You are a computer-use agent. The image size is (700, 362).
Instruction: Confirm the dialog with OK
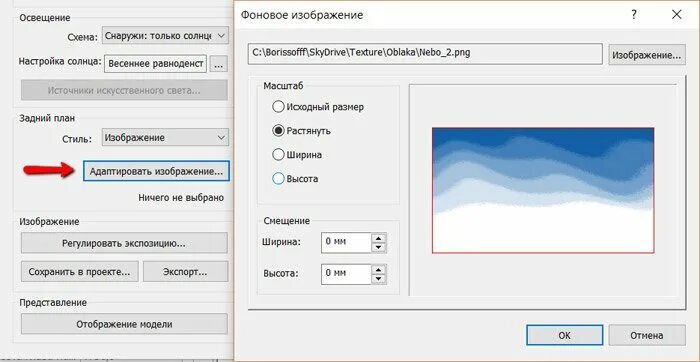[x=564, y=335]
